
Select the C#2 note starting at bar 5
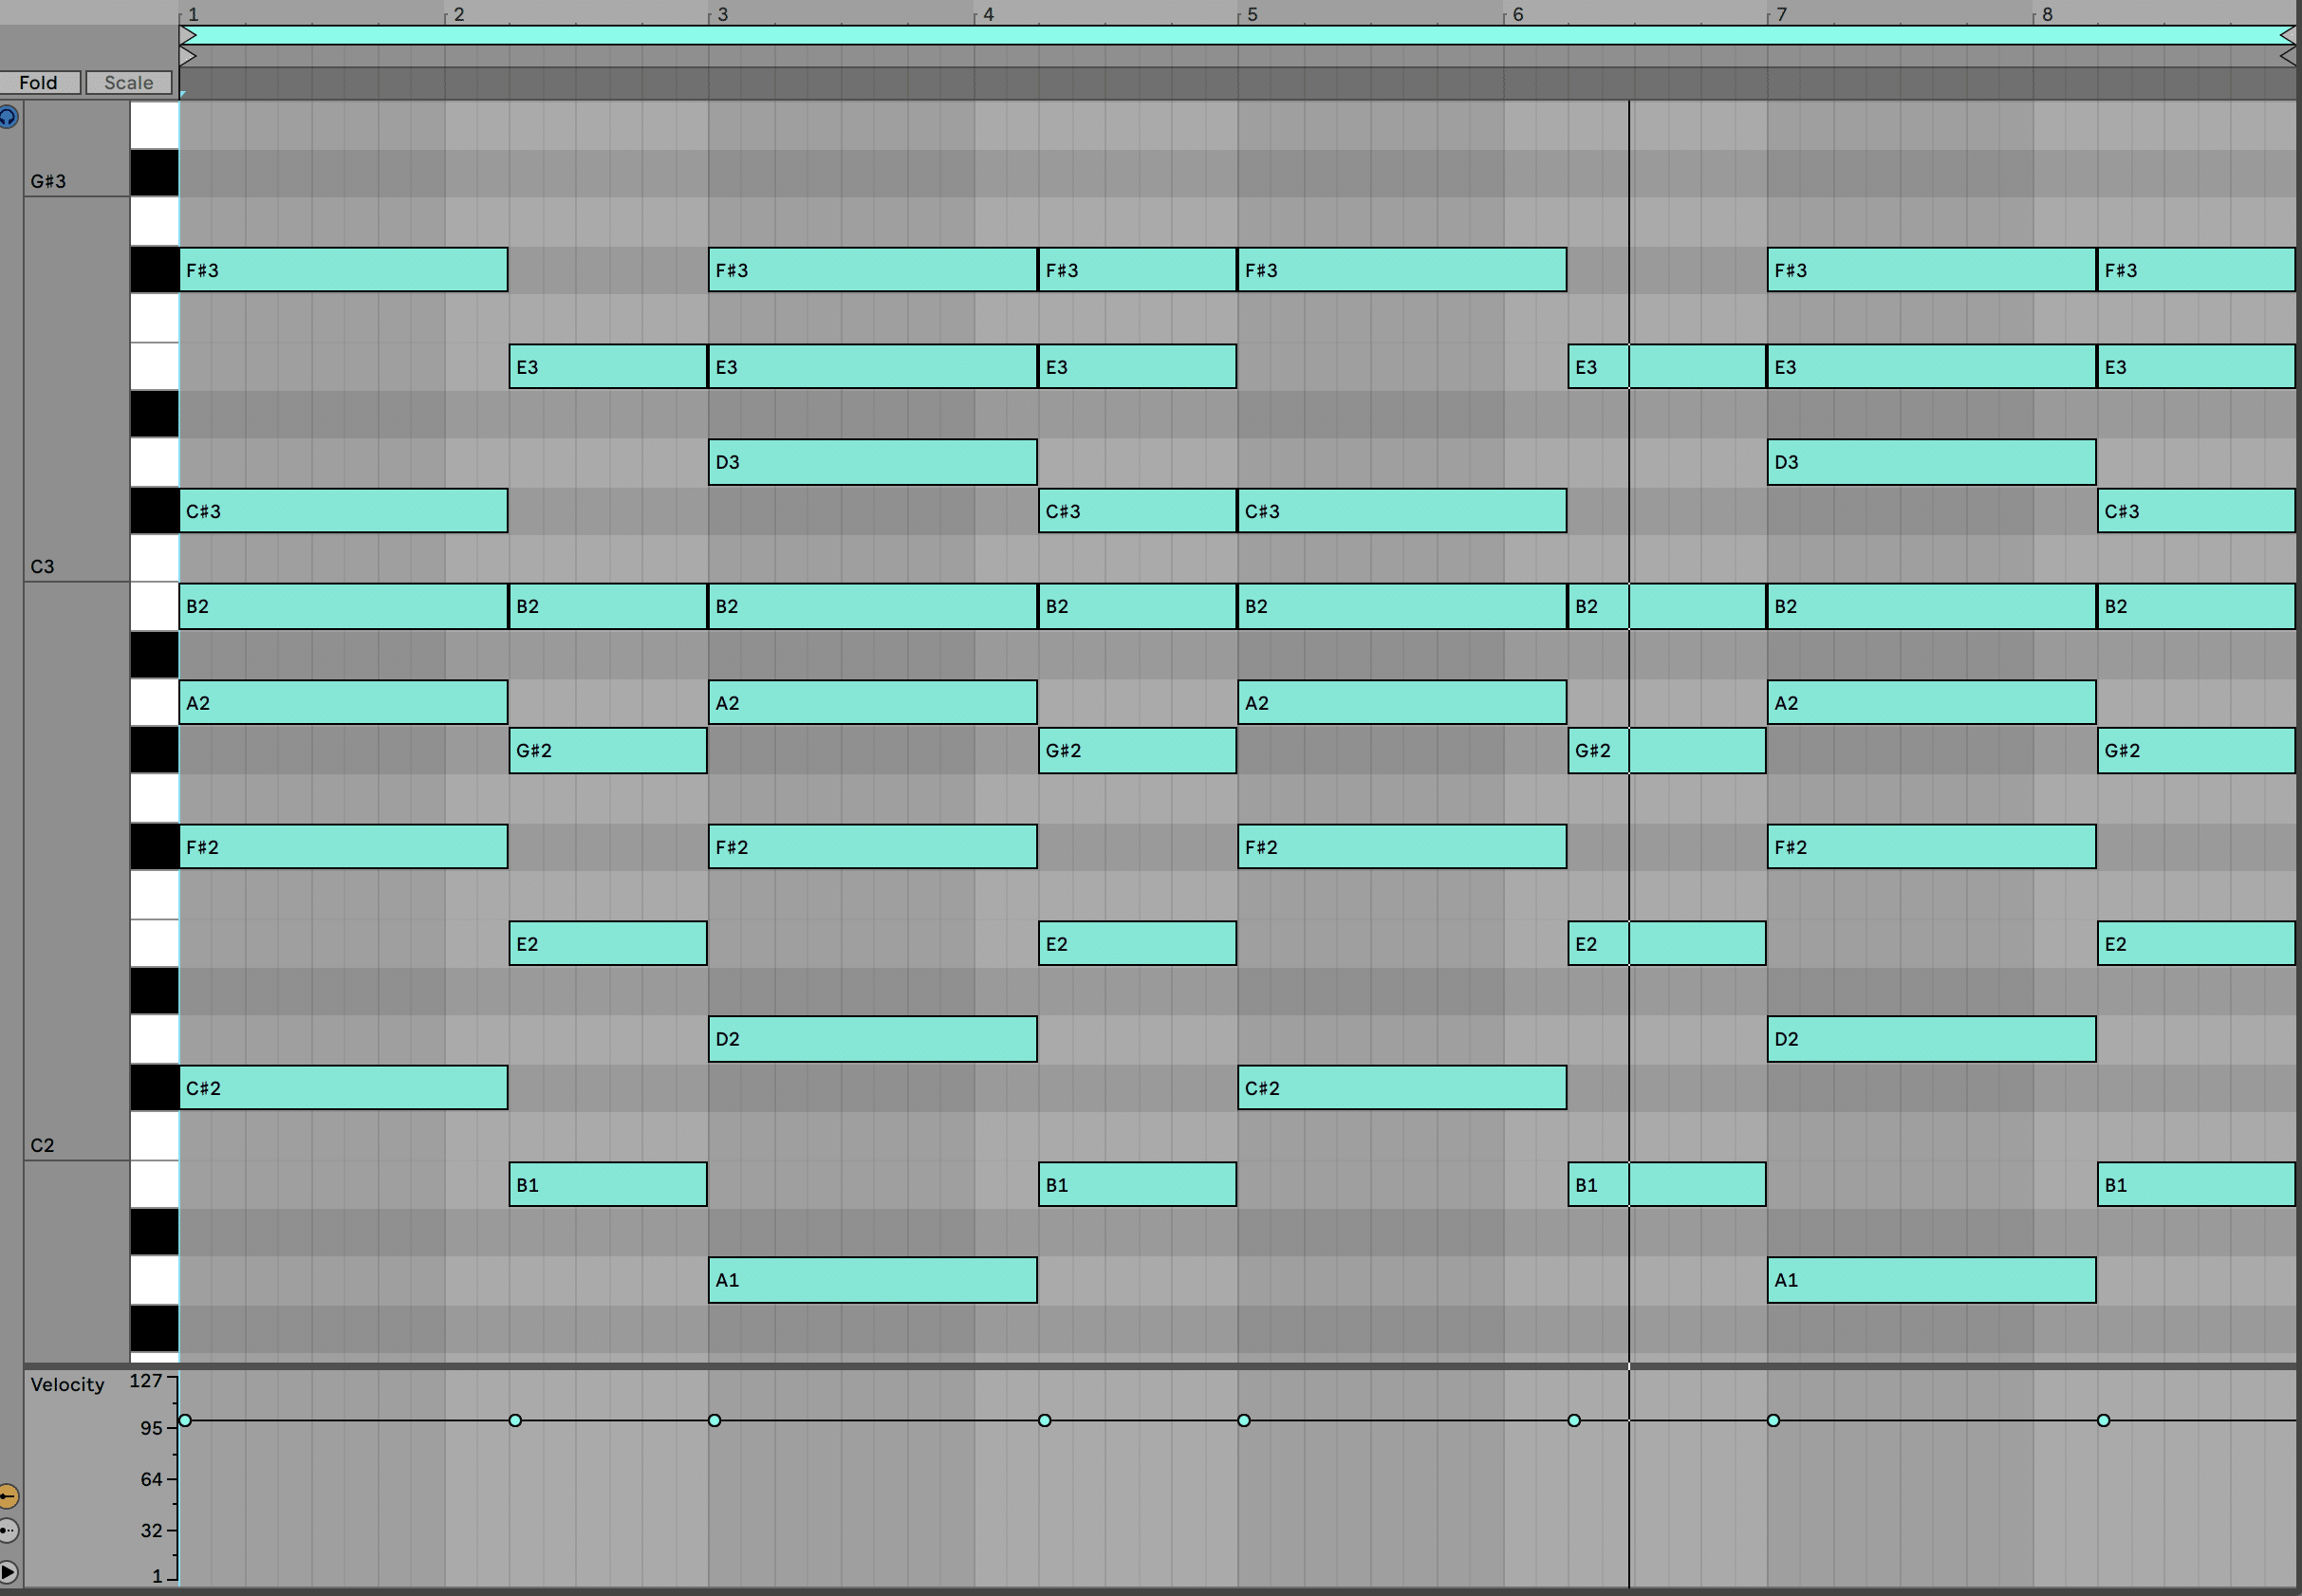coord(1402,1088)
